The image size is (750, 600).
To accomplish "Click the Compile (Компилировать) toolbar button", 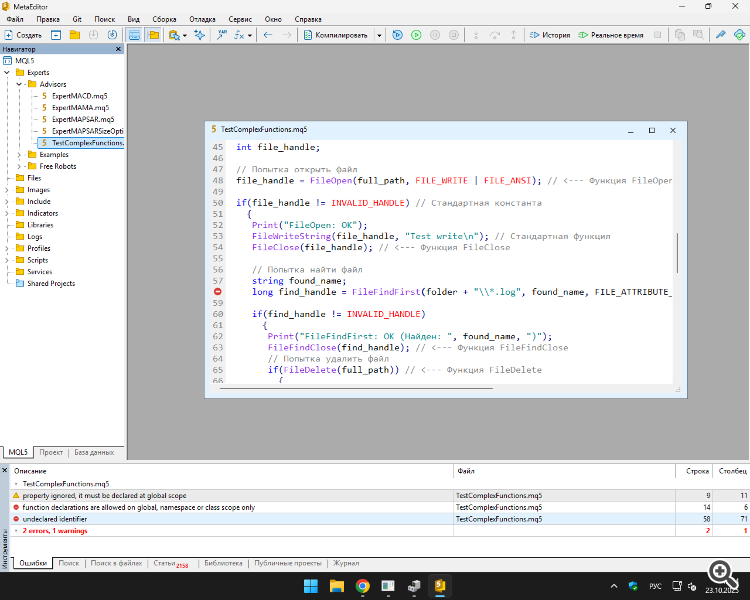I will (336, 35).
